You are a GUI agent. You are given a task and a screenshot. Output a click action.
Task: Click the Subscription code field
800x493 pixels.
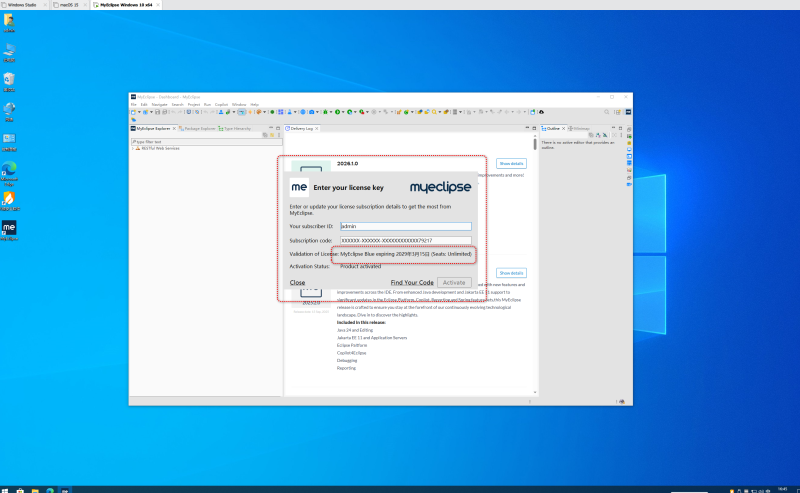(x=405, y=241)
